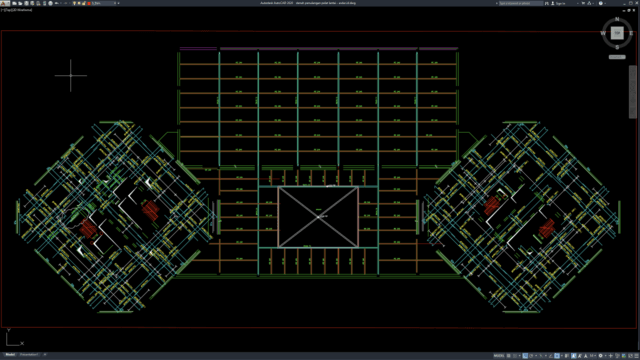Toggle the drawing grid display icon
Screen dimensions: 640x360
(x=509, y=356)
